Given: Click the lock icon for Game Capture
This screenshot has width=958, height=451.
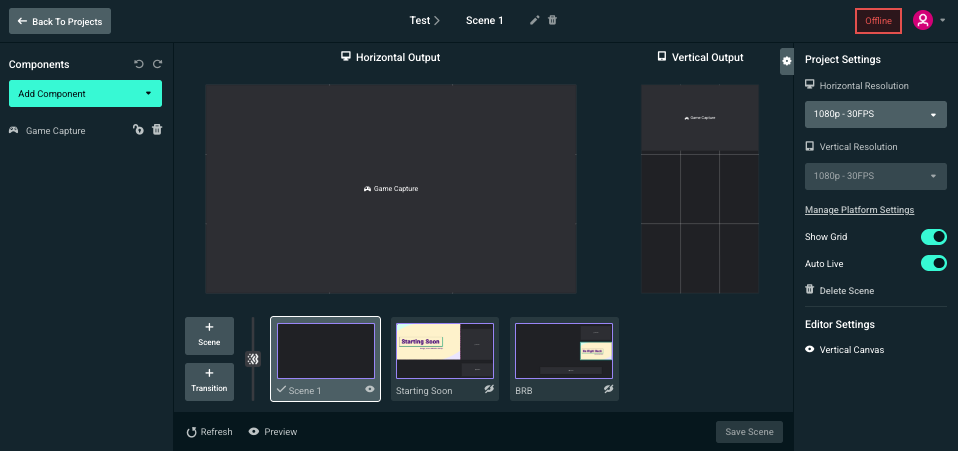Looking at the screenshot, I should 138,129.
